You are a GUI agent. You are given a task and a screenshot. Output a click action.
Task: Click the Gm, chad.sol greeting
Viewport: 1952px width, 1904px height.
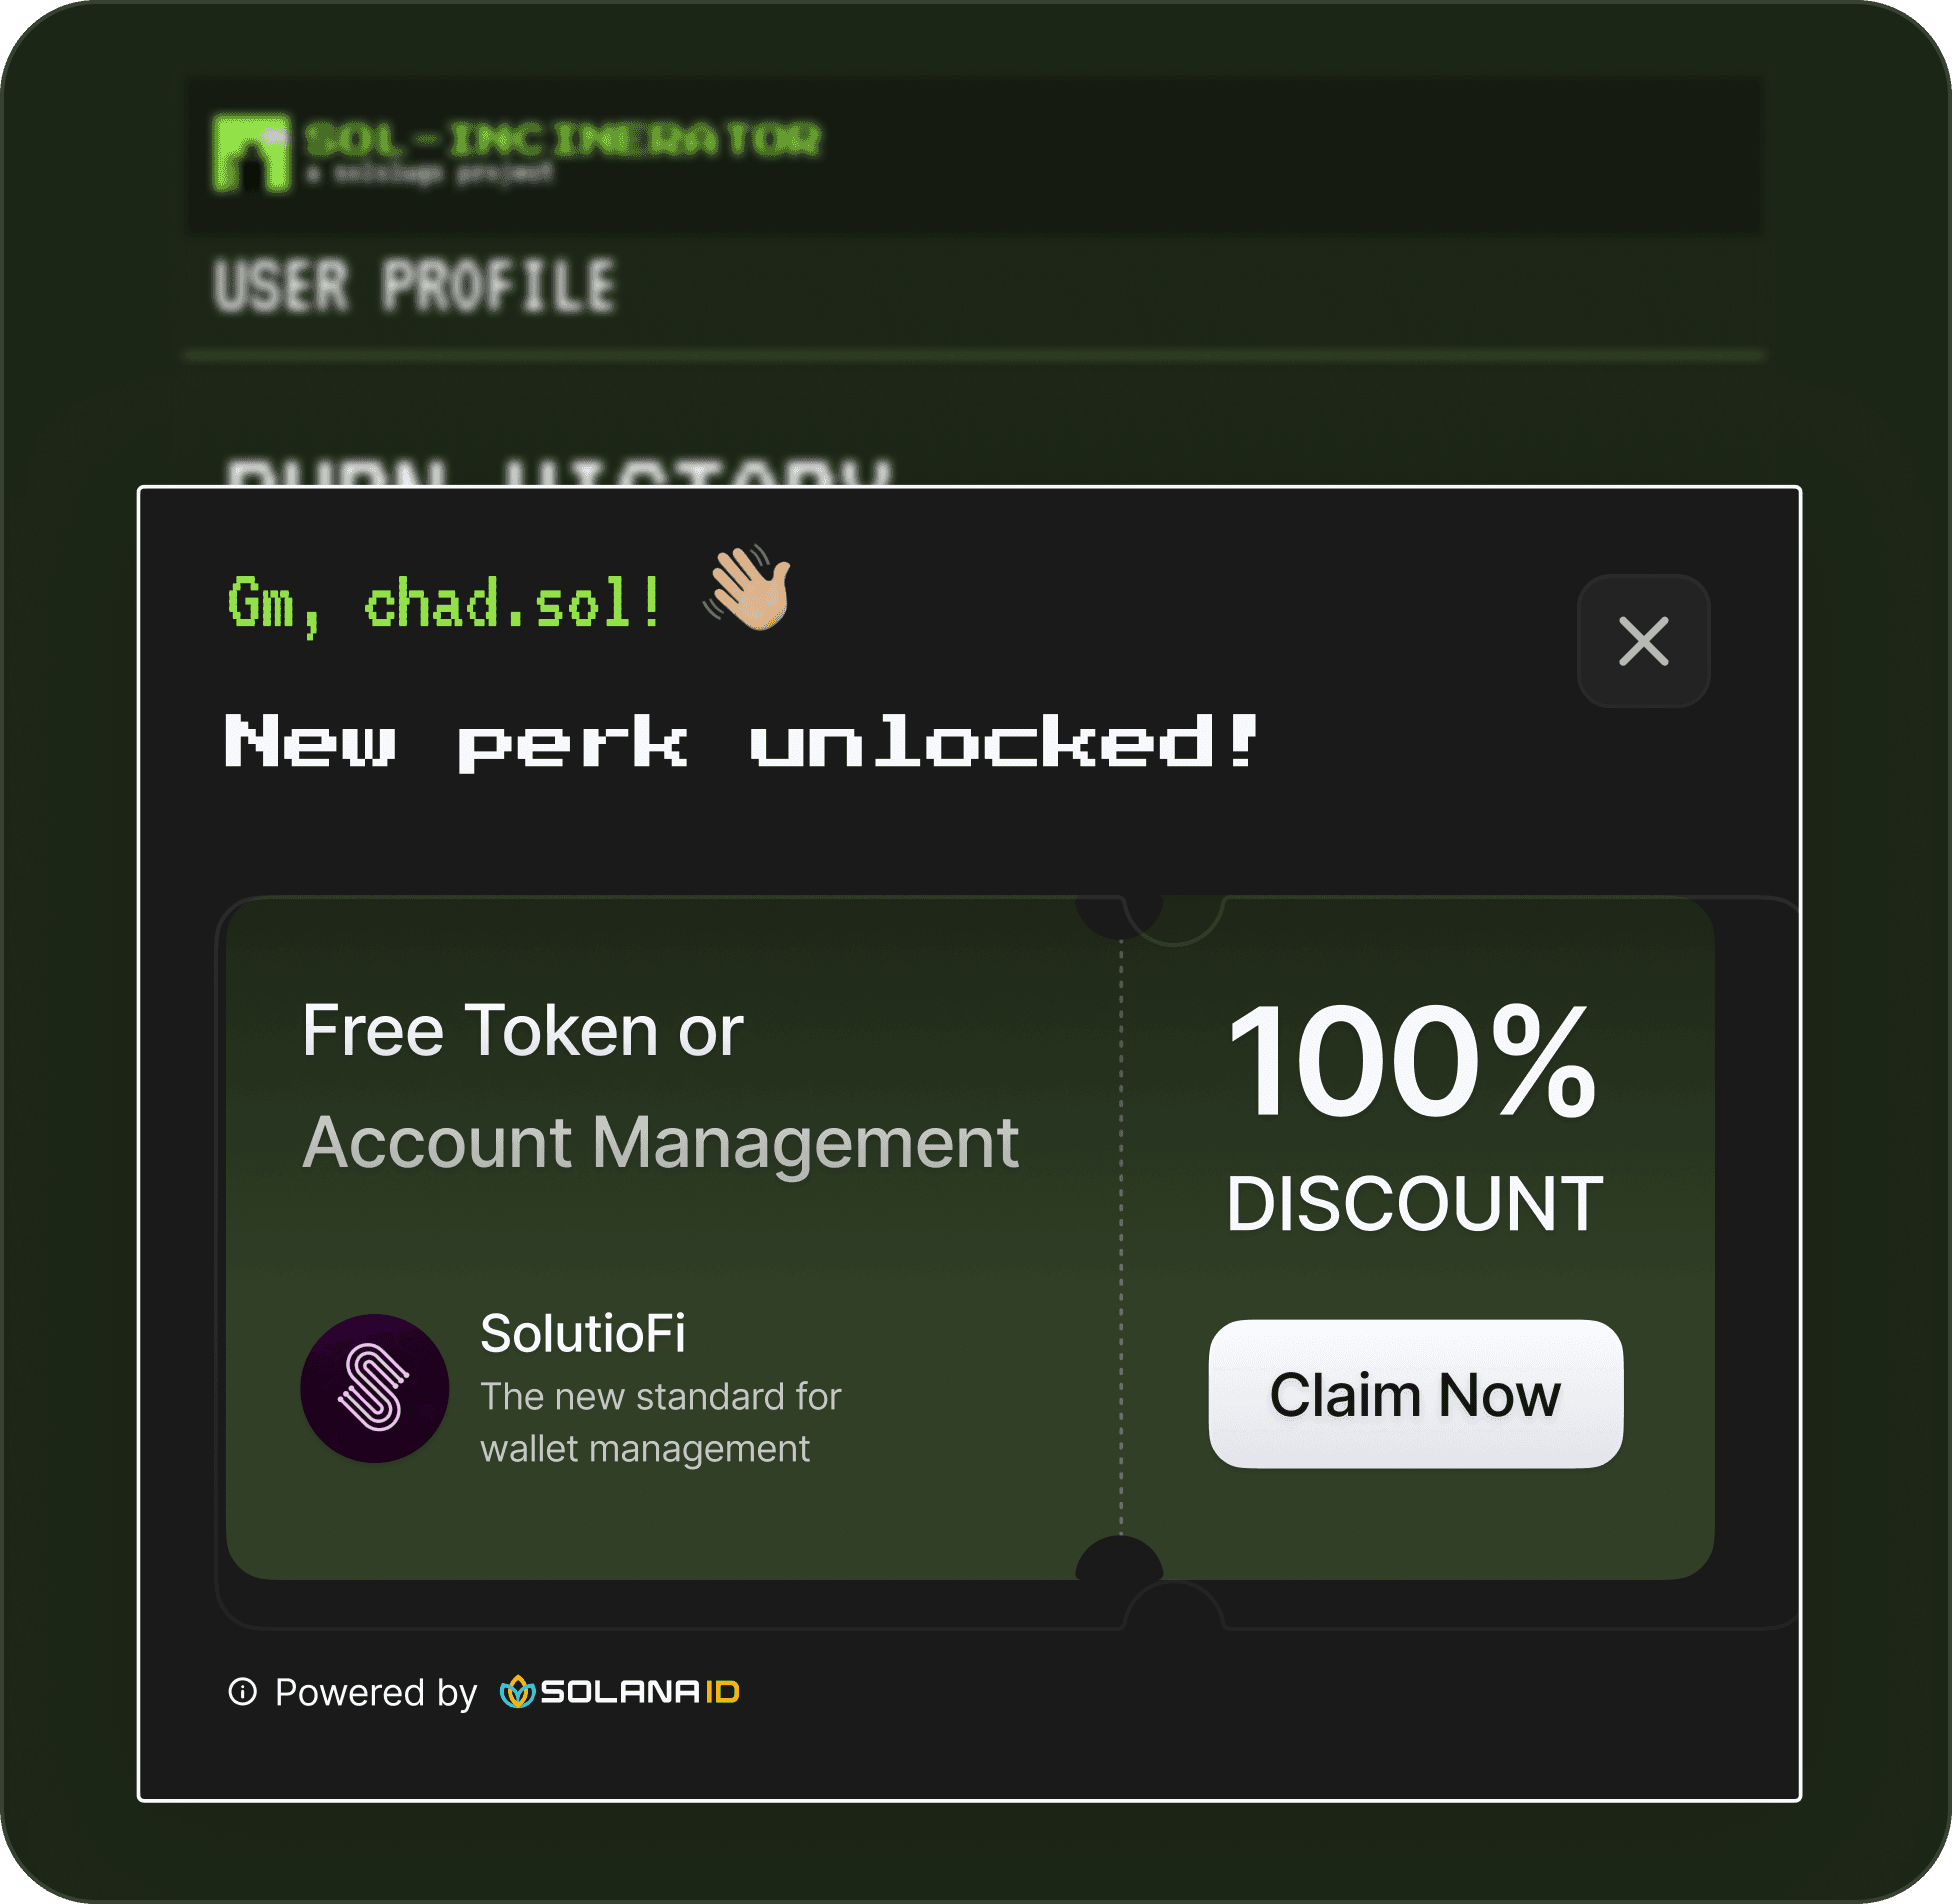(x=444, y=604)
